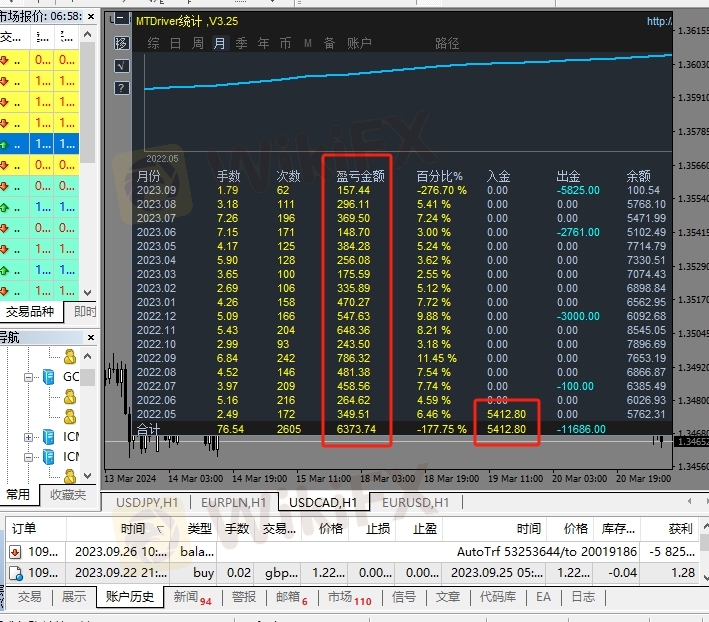Click navigator scroll down arrow
The image size is (709, 622).
[x=88, y=476]
